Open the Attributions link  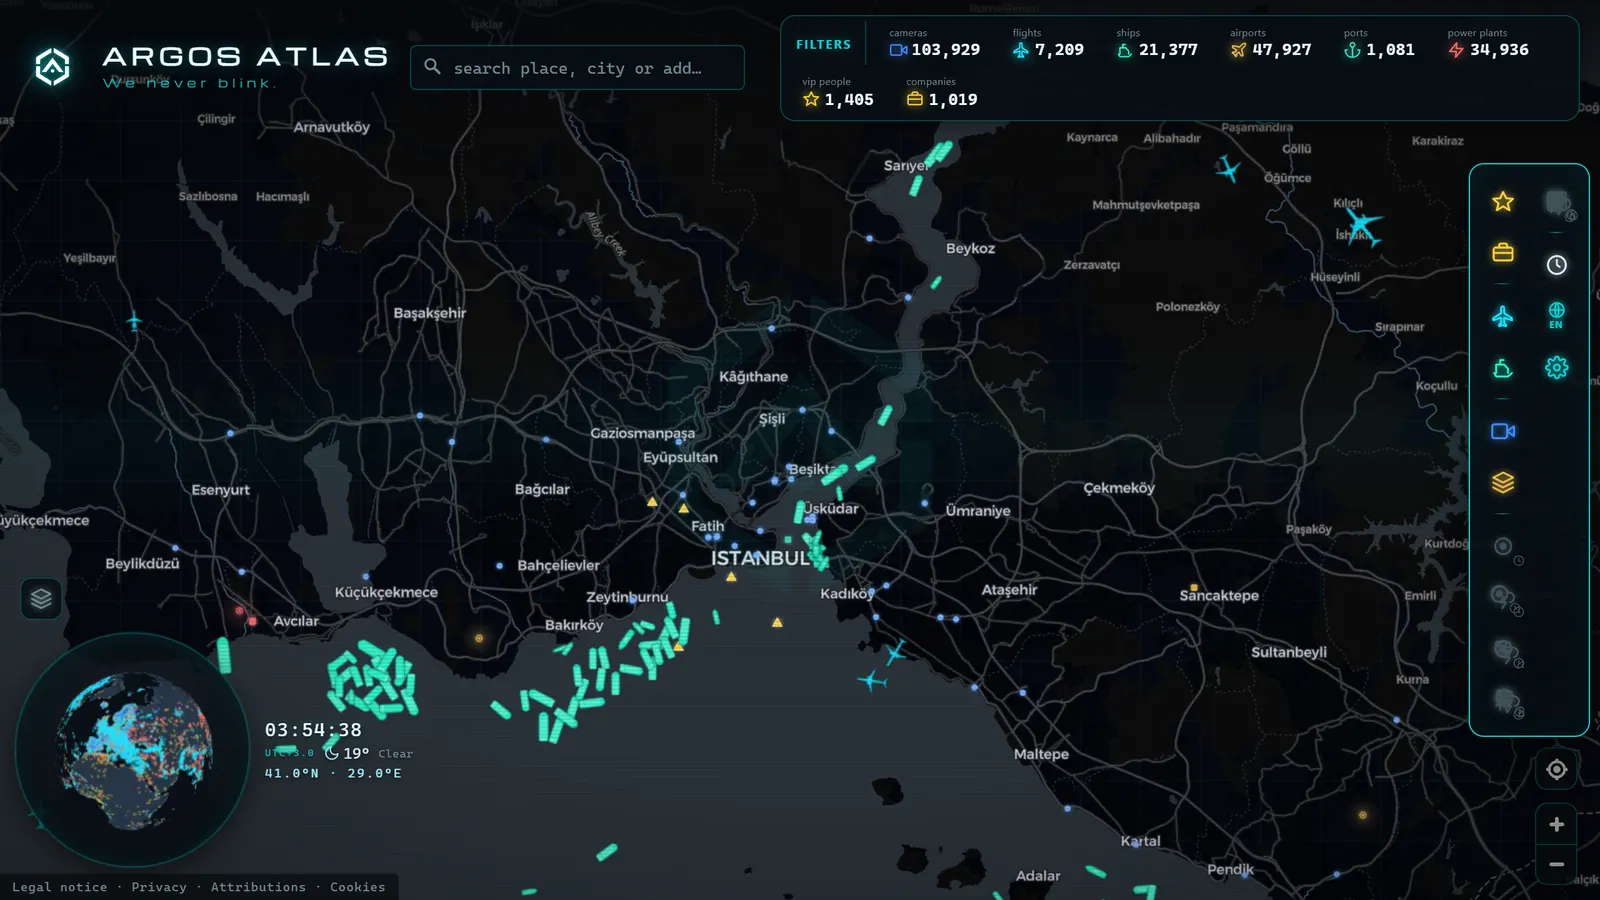coord(258,887)
